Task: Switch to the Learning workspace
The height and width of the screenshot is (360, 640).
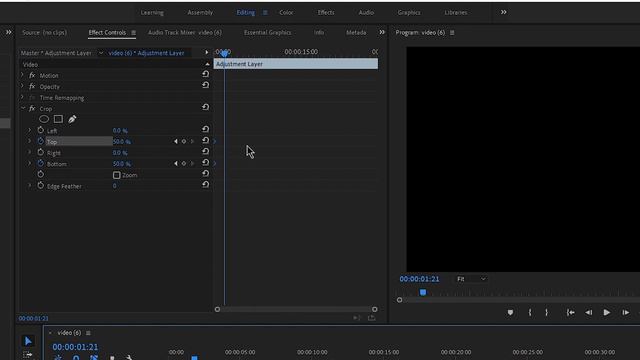Action: [152, 13]
